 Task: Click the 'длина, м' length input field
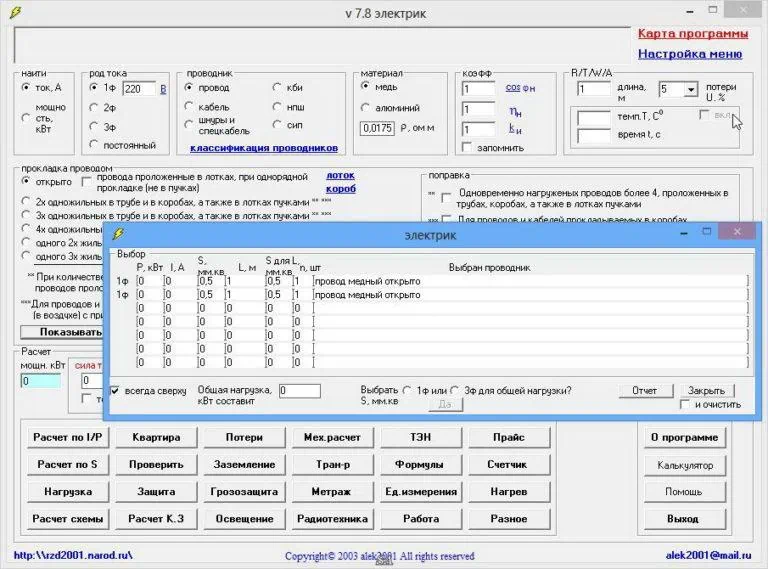click(594, 89)
